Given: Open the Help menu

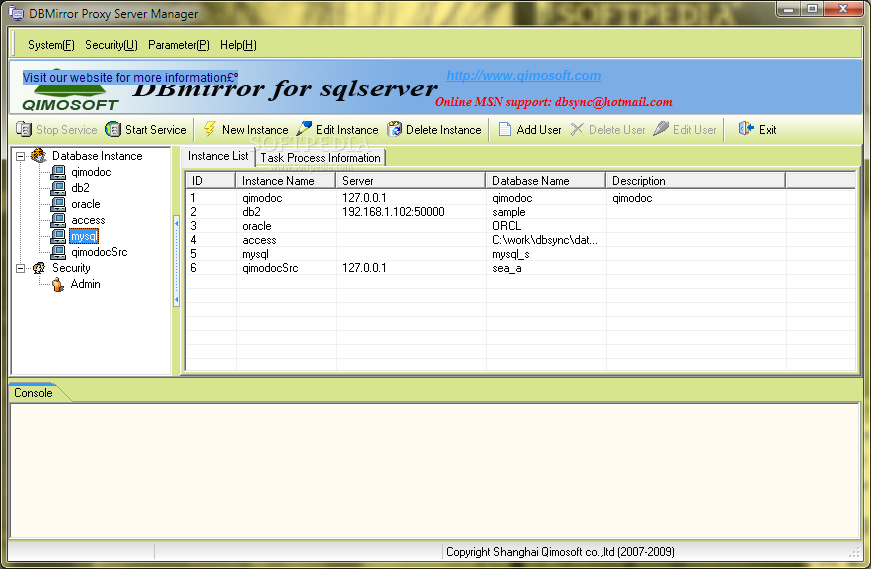Looking at the screenshot, I should 238,45.
